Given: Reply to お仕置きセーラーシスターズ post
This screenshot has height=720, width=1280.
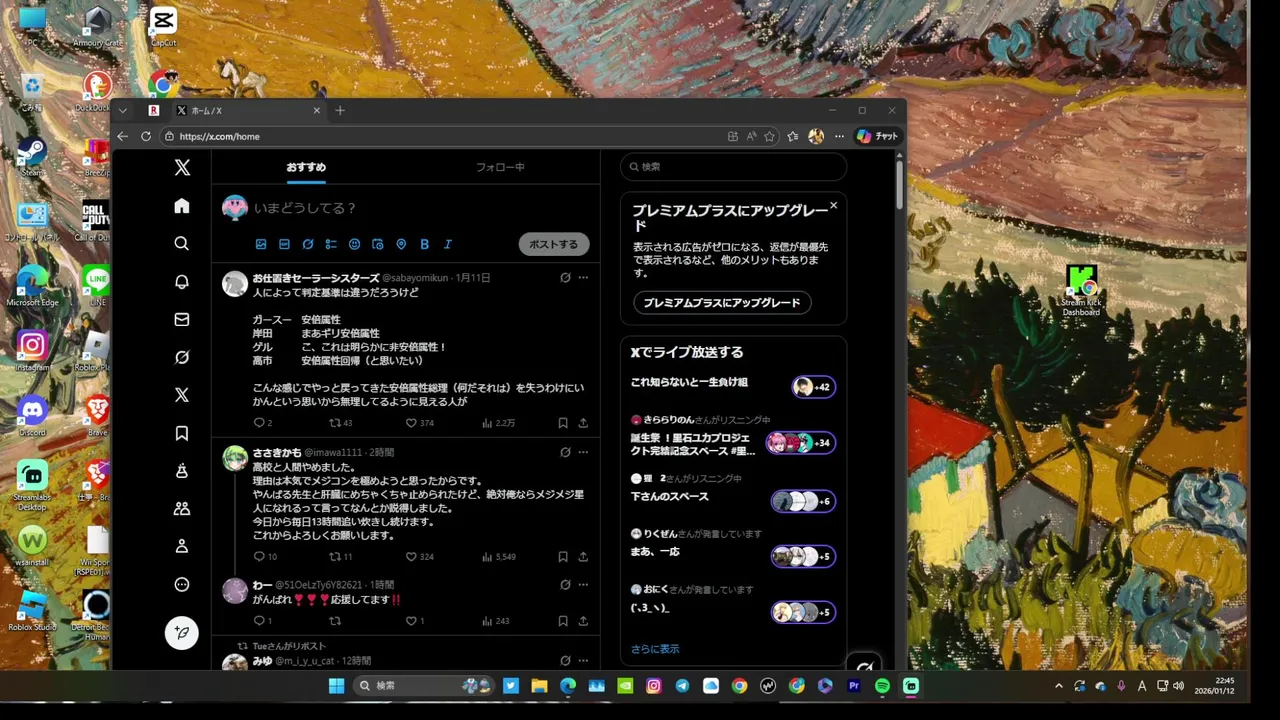Looking at the screenshot, I should click(x=259, y=423).
